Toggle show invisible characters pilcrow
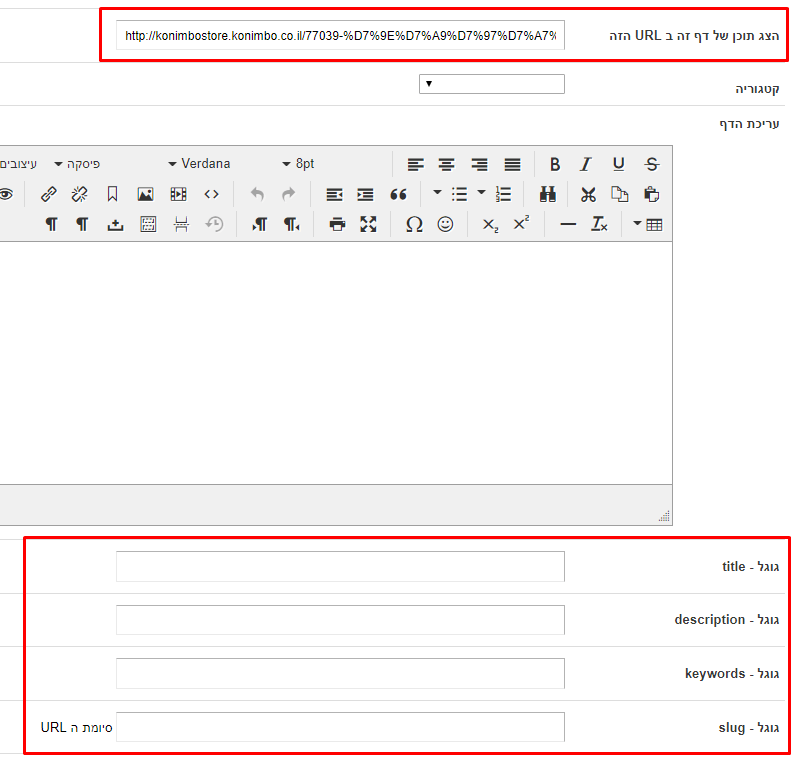Screen dimensions: 811x770 [51, 224]
